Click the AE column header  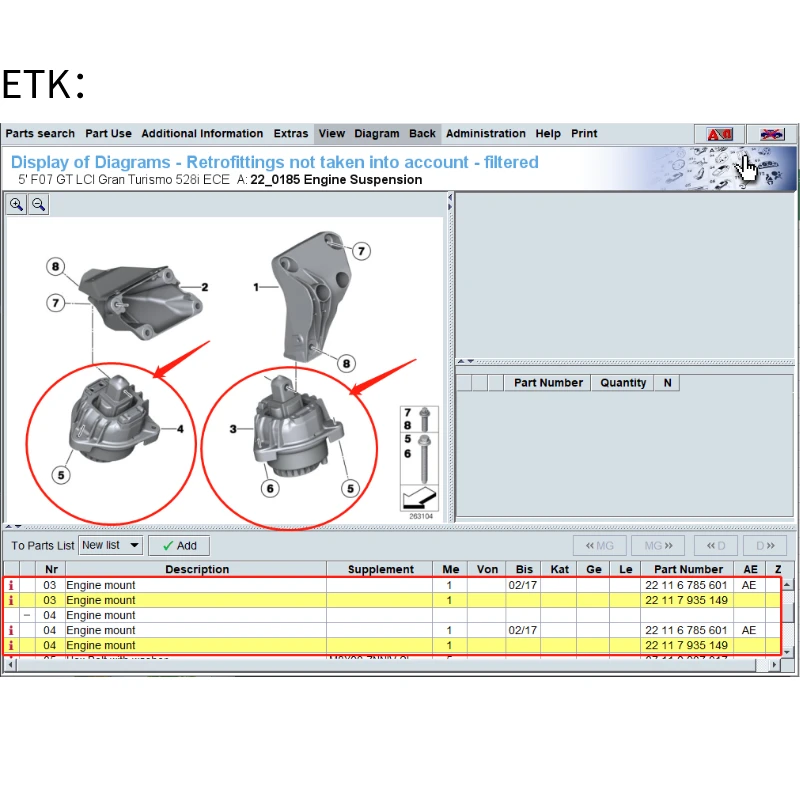[x=750, y=569]
